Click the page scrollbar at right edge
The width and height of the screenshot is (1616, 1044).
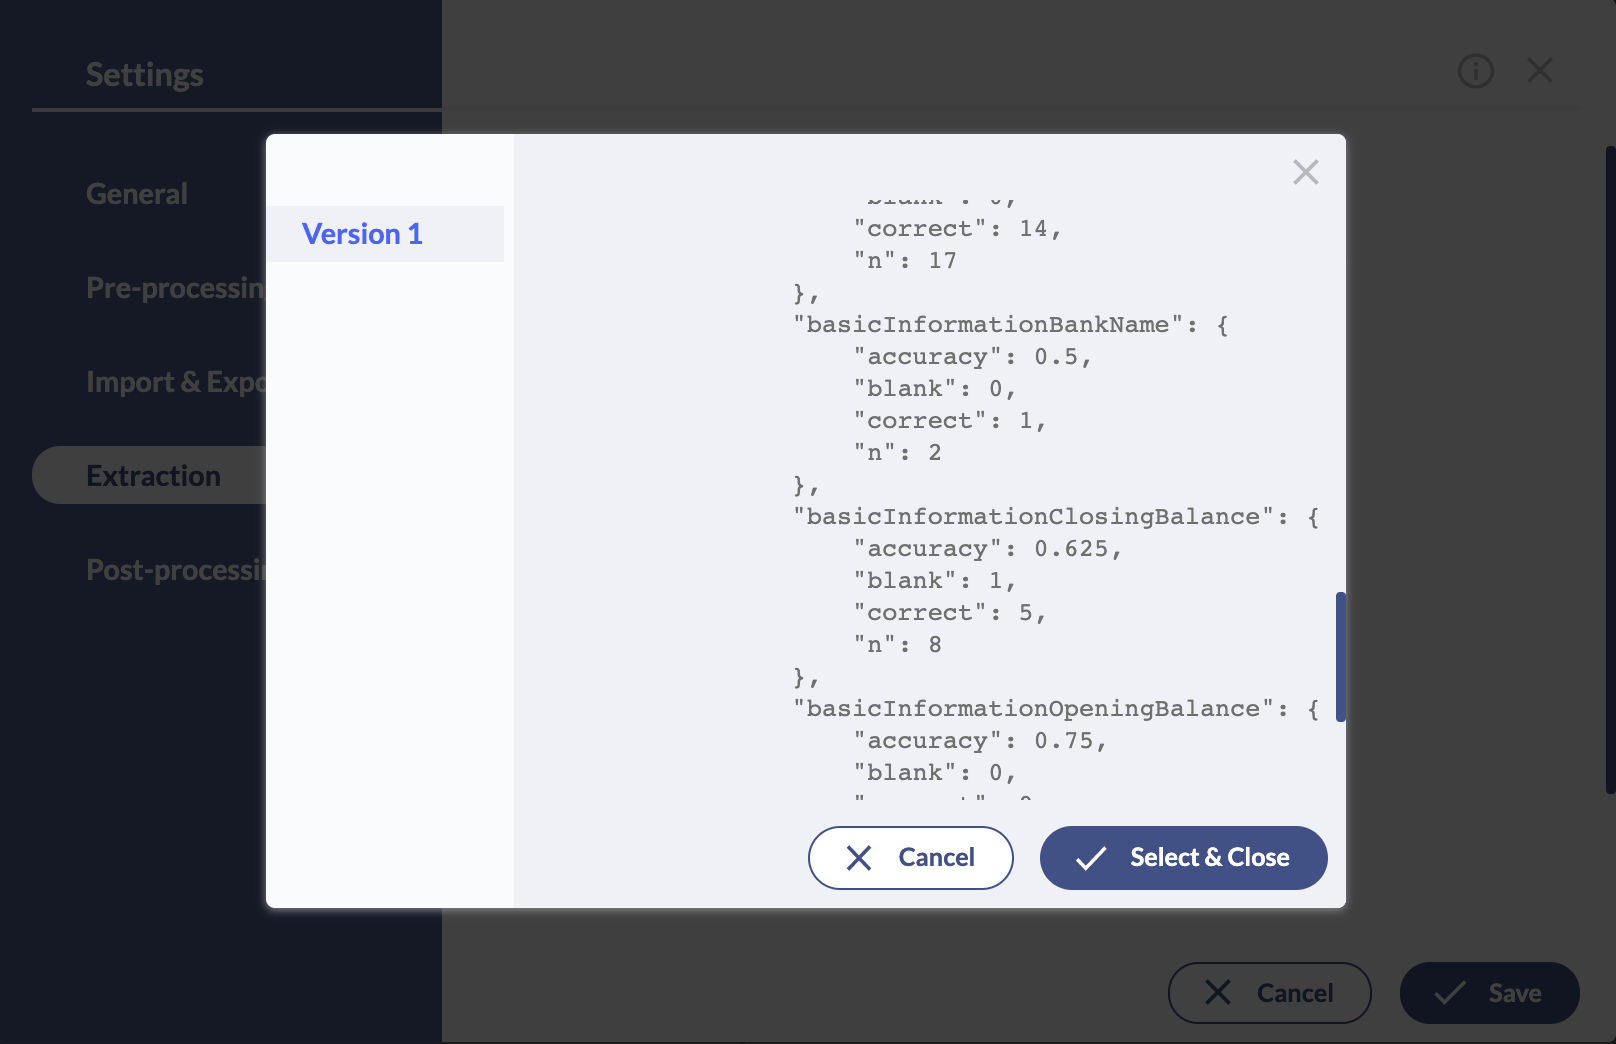coord(1610,470)
